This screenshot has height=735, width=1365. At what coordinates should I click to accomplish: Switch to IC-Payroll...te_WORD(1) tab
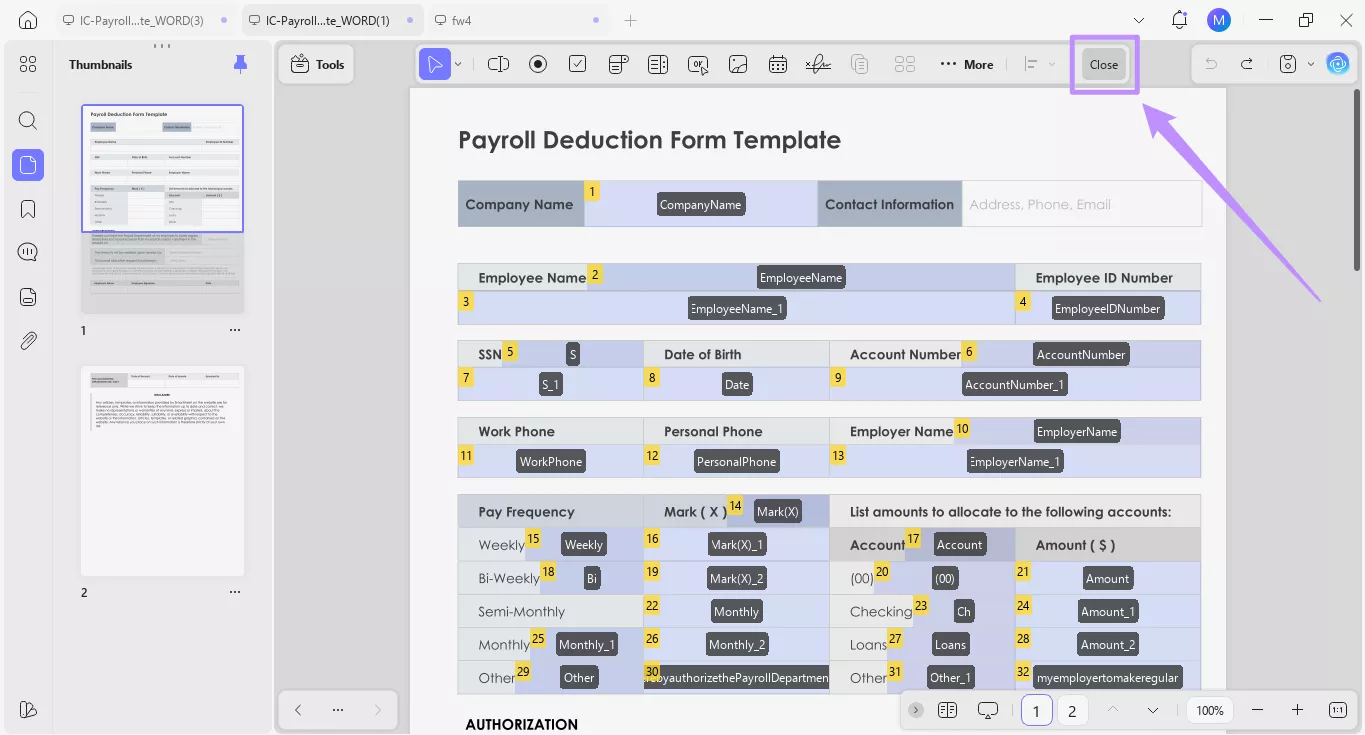[x=330, y=20]
